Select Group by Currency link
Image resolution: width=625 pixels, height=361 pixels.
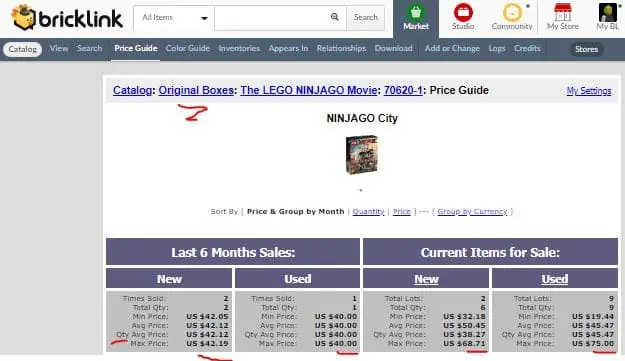[x=472, y=212]
